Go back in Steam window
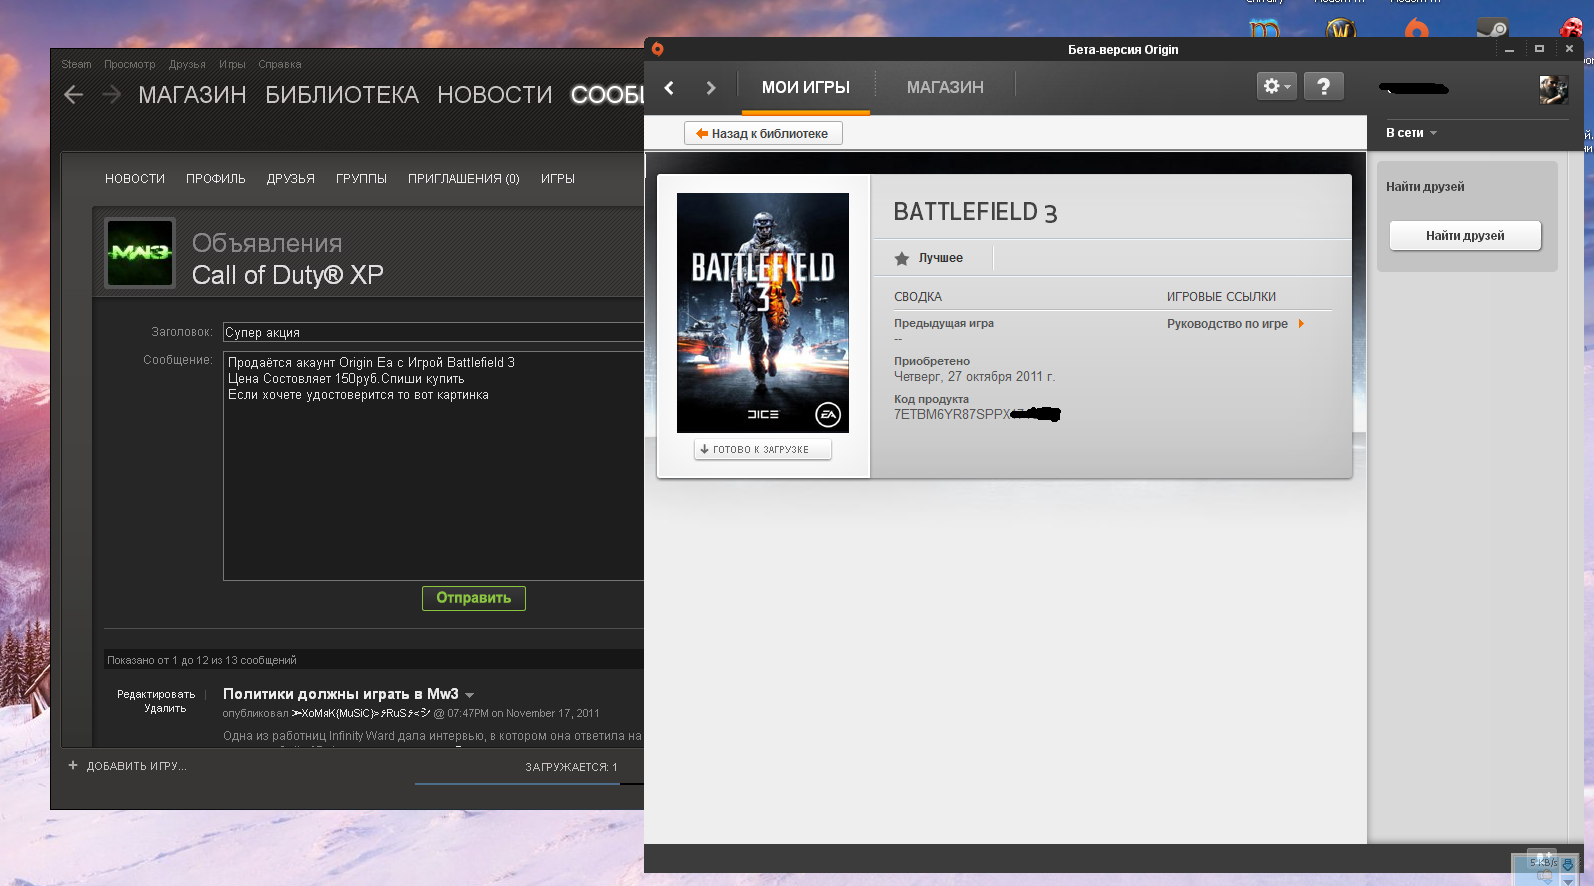Screen dimensions: 1594x886 [73, 95]
